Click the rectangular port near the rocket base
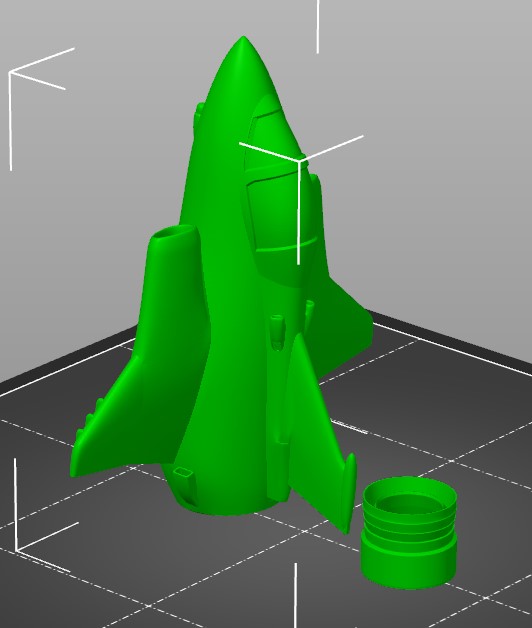The width and height of the screenshot is (532, 628). (x=184, y=473)
